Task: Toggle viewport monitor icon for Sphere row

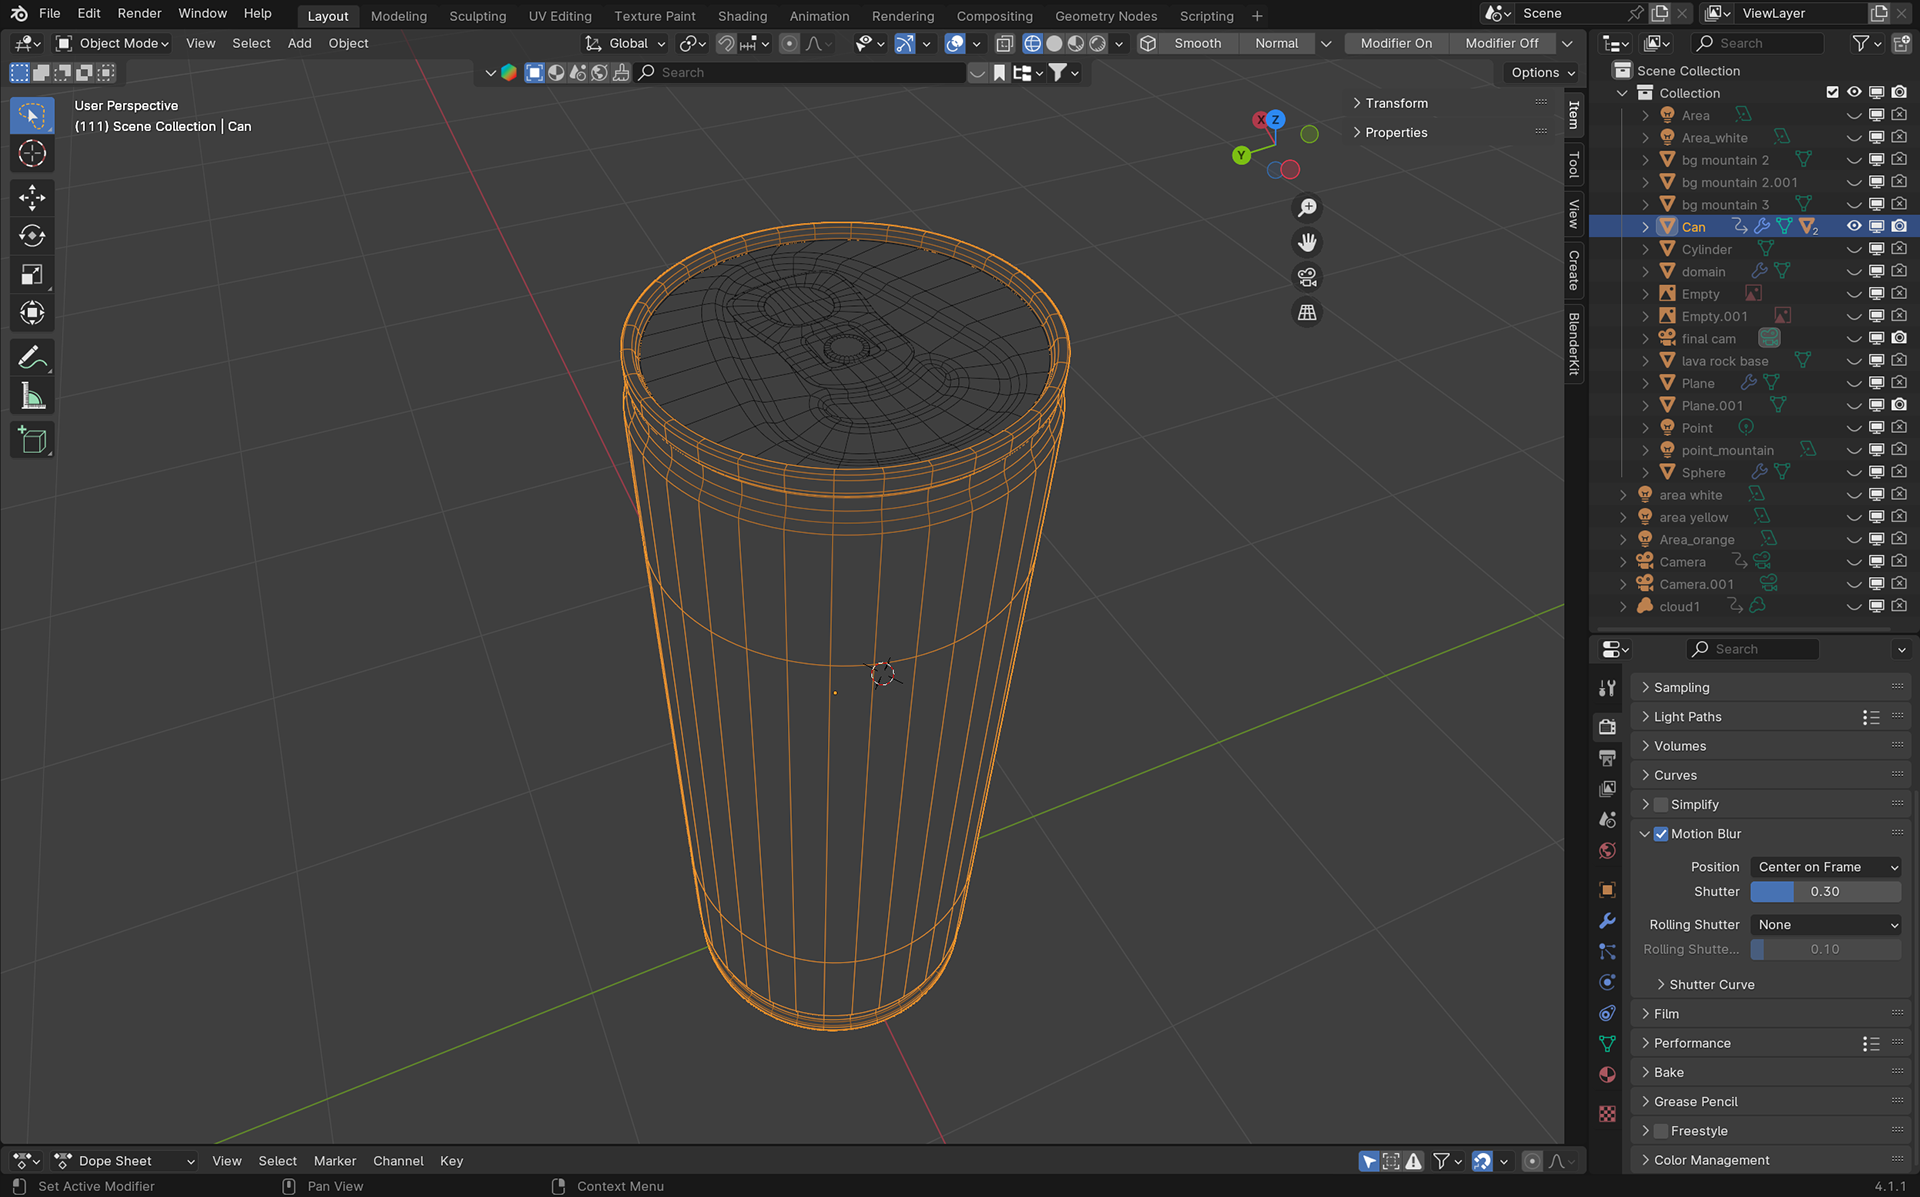Action: [x=1877, y=472]
